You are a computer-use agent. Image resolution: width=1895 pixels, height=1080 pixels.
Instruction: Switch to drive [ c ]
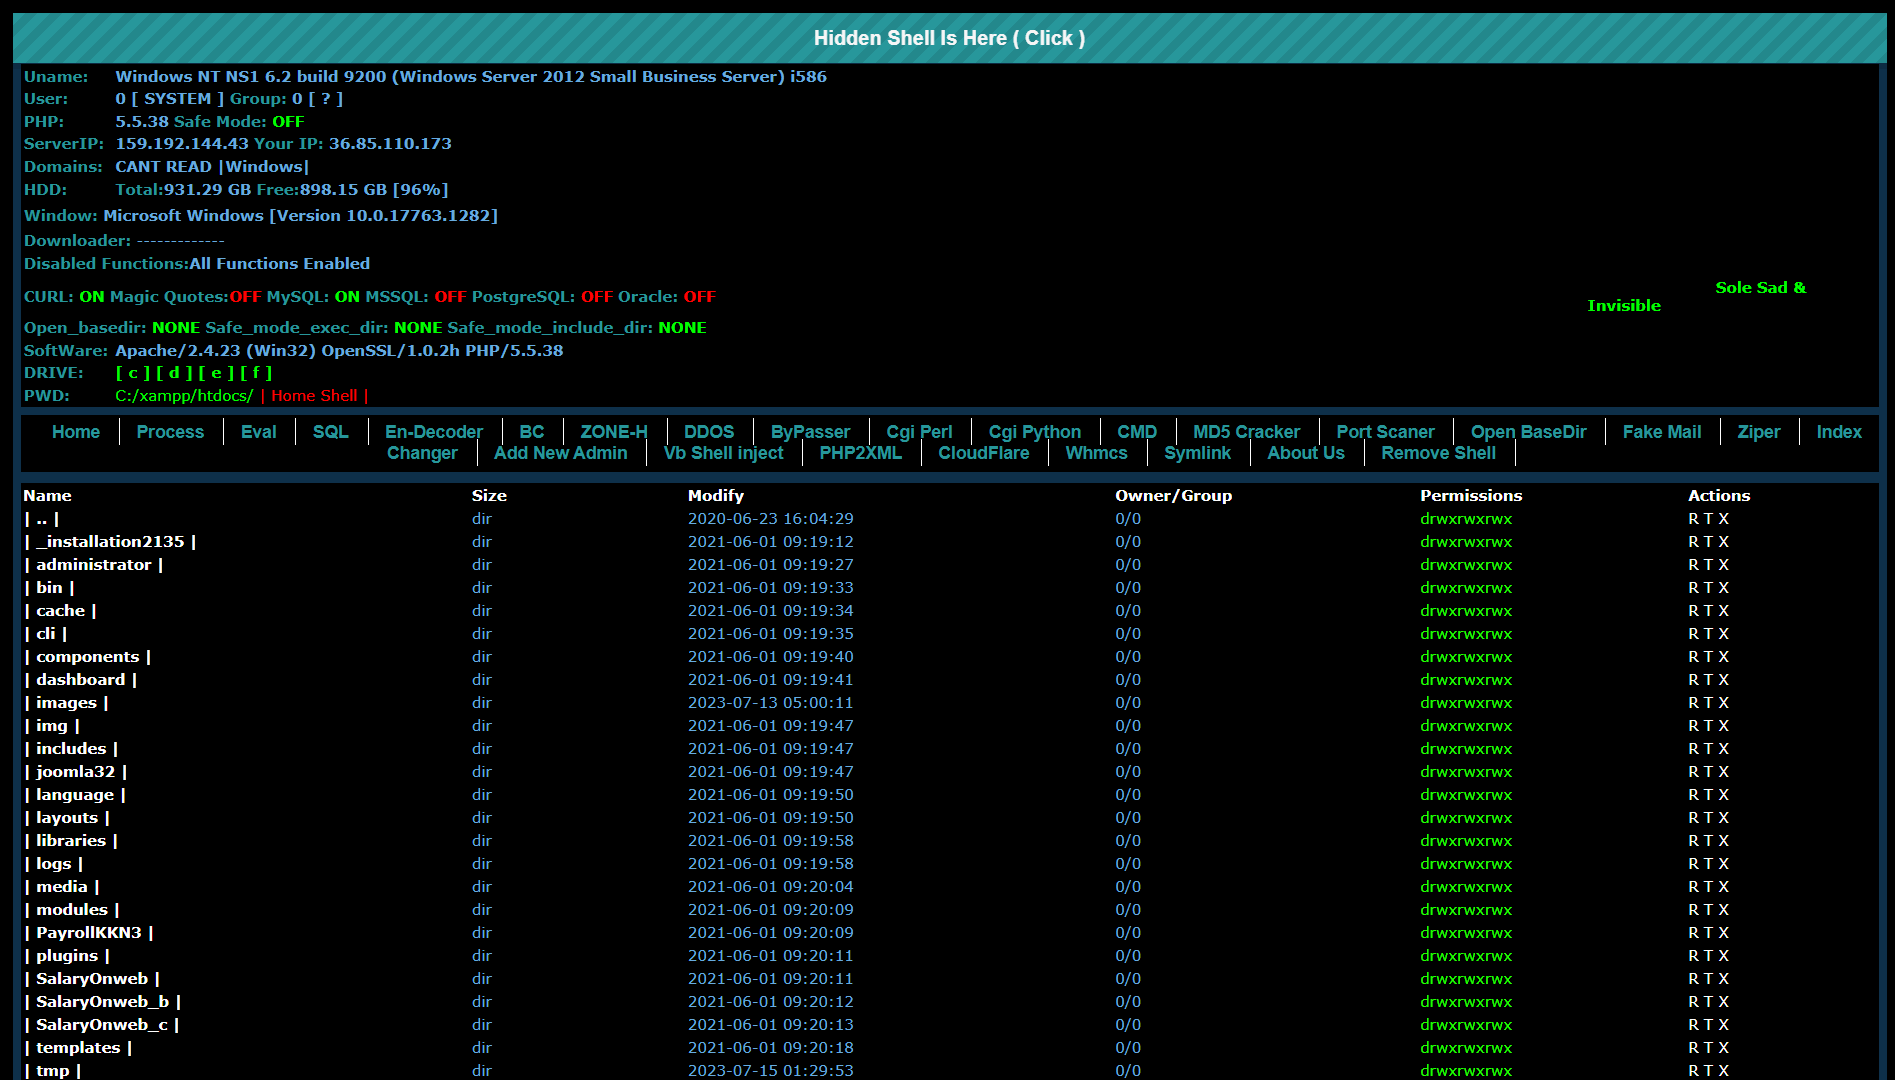point(133,373)
